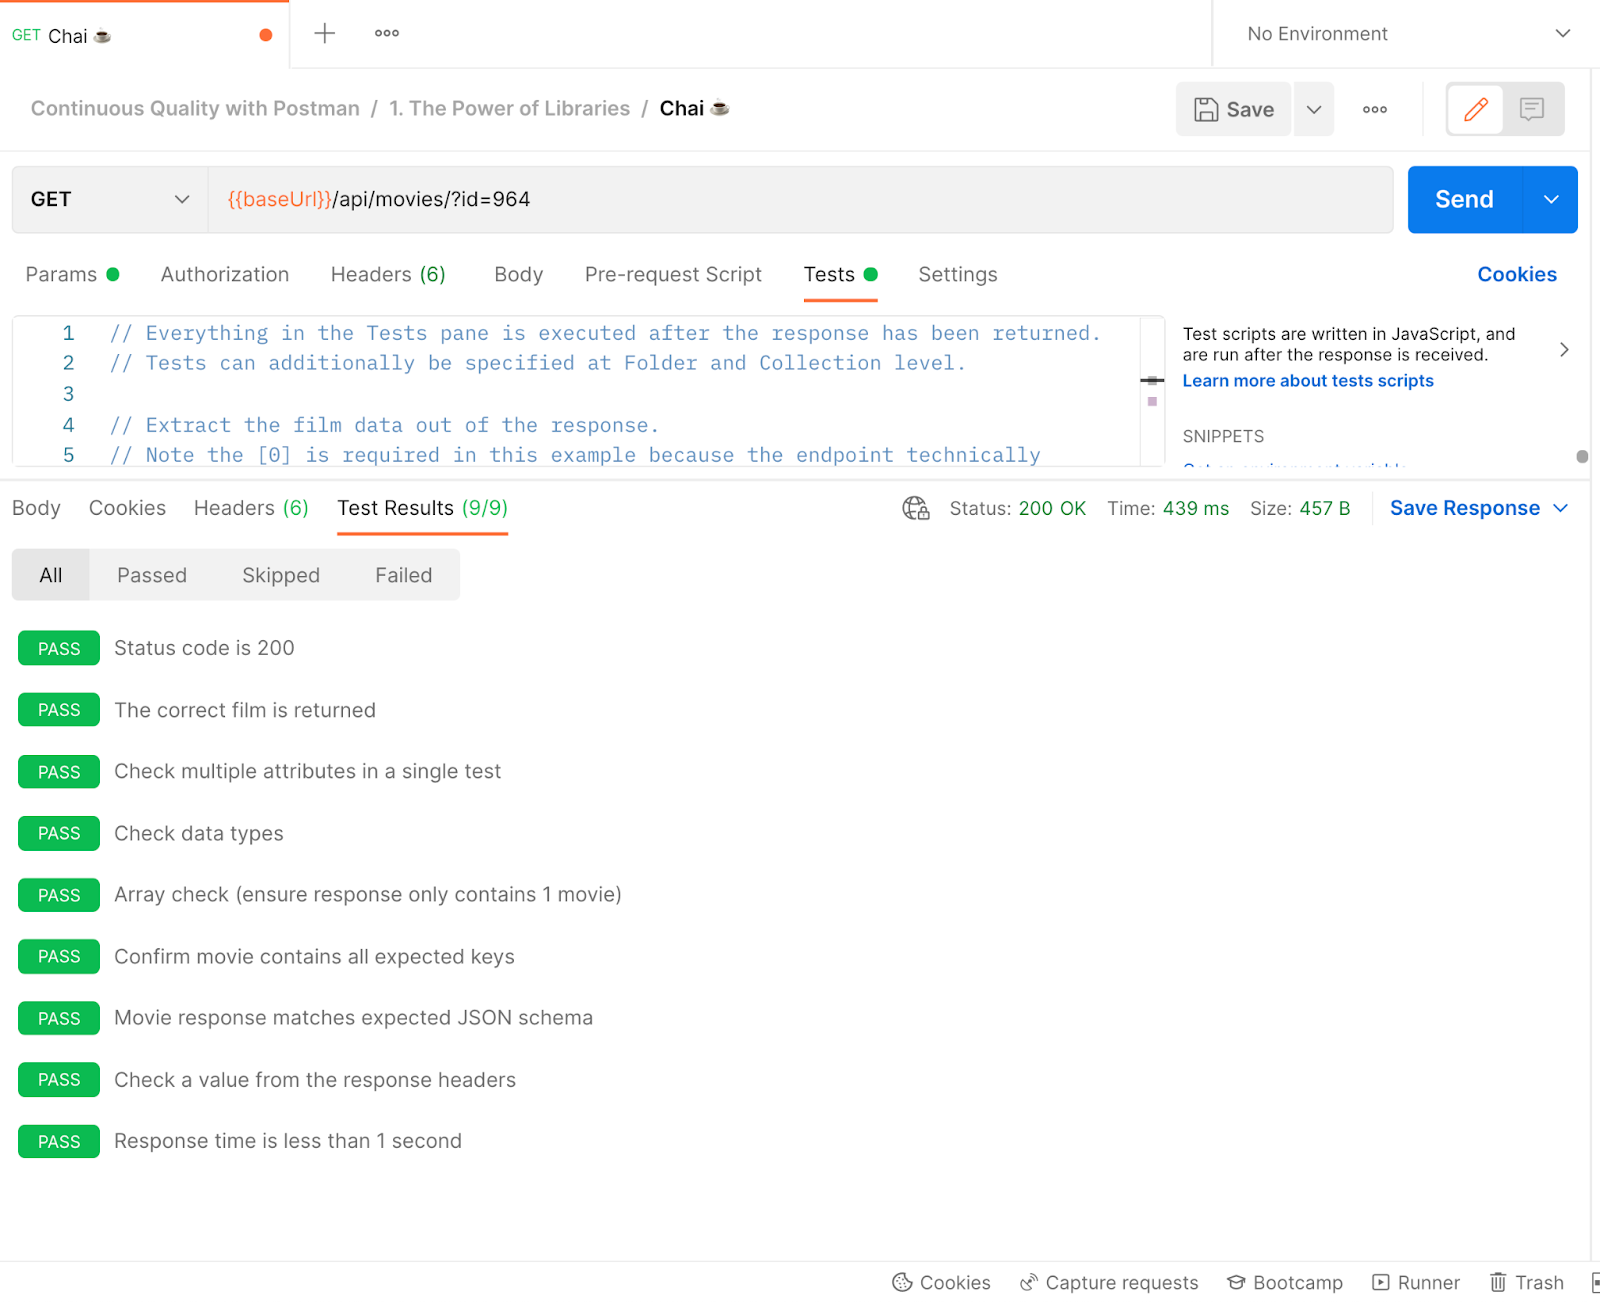Click into the Tests script editor line 1
The image size is (1600, 1302).
tap(605, 333)
